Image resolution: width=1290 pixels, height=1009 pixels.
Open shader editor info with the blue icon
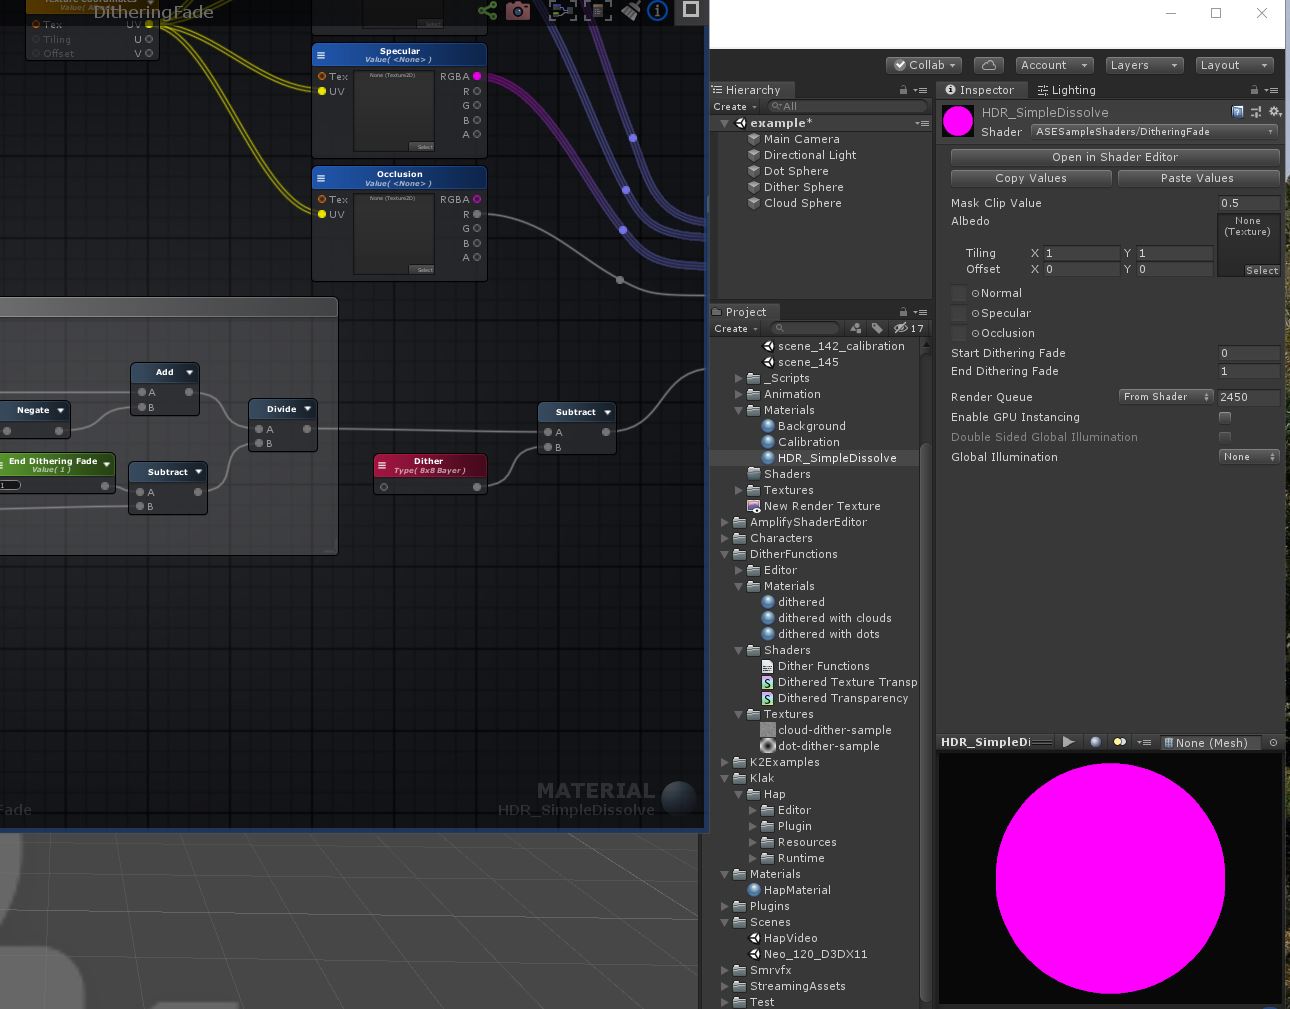tap(657, 11)
